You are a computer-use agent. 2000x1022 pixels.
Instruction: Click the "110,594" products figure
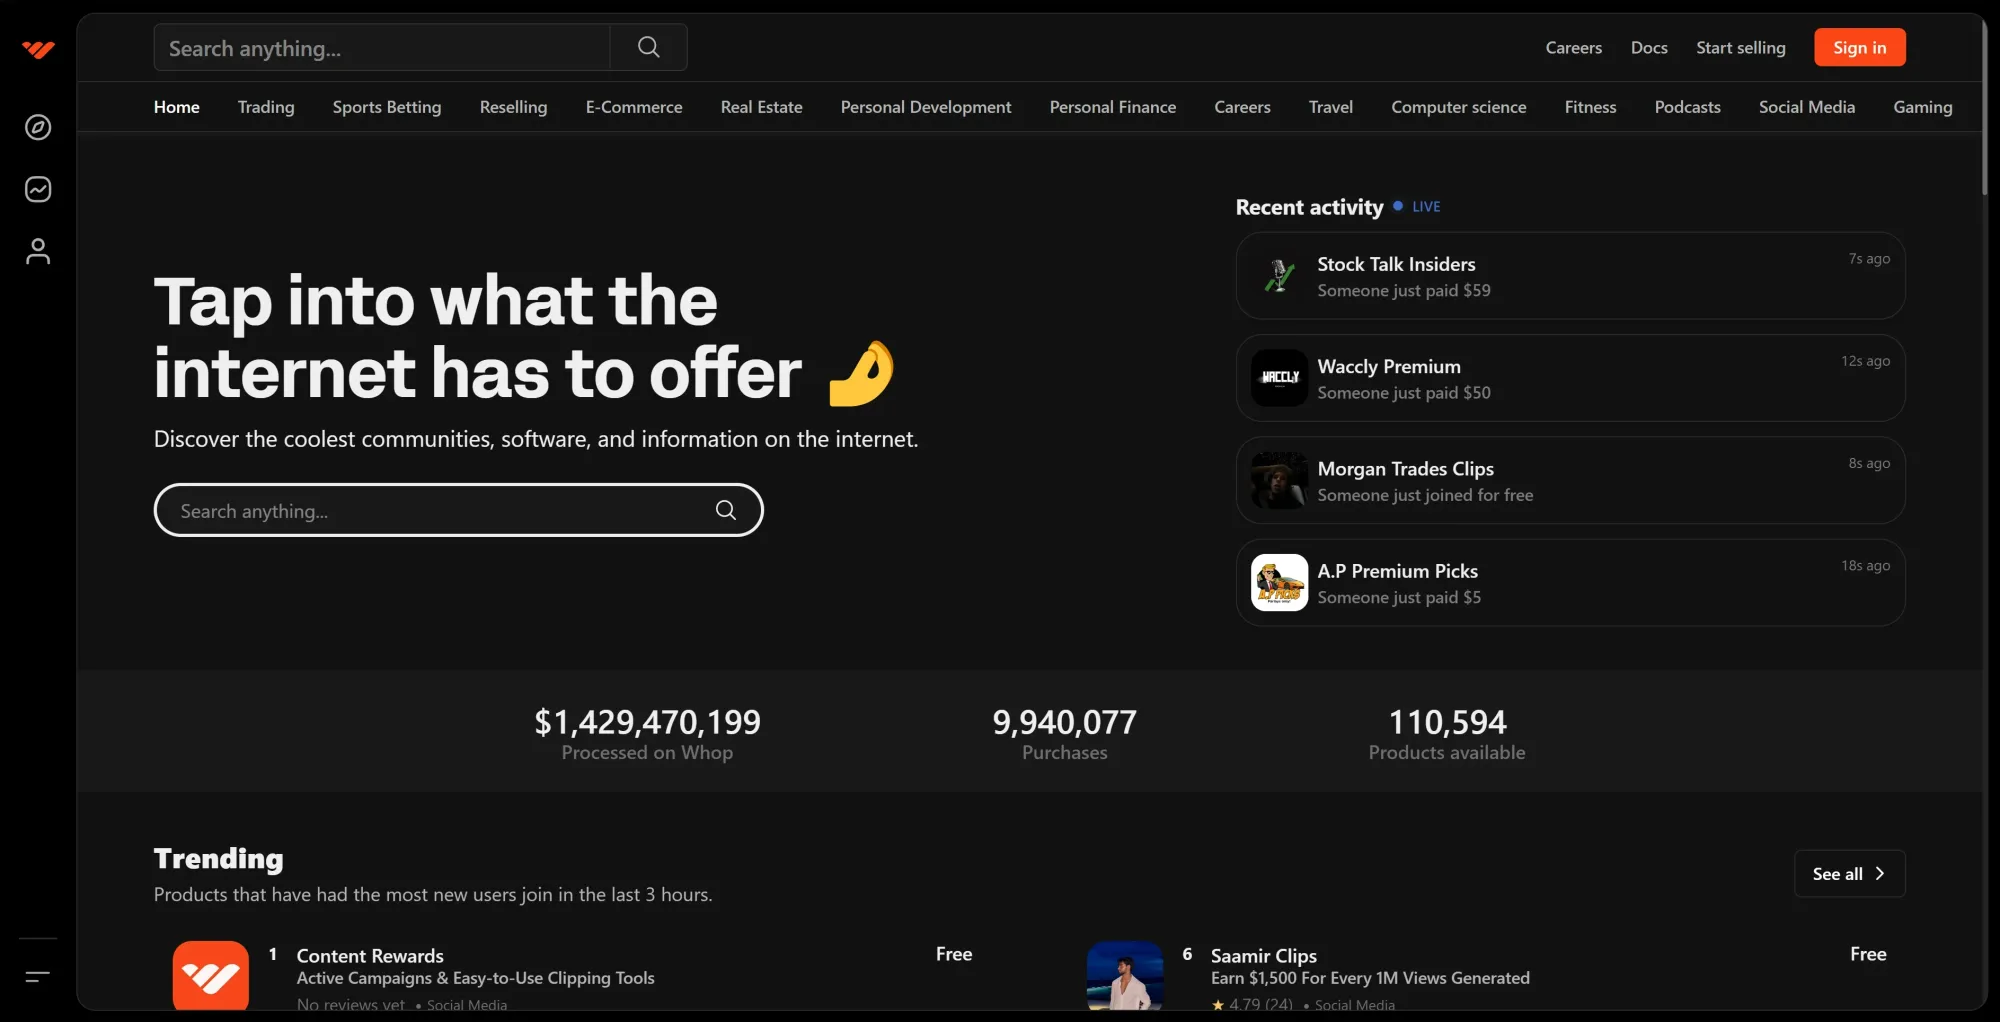[x=1447, y=721]
